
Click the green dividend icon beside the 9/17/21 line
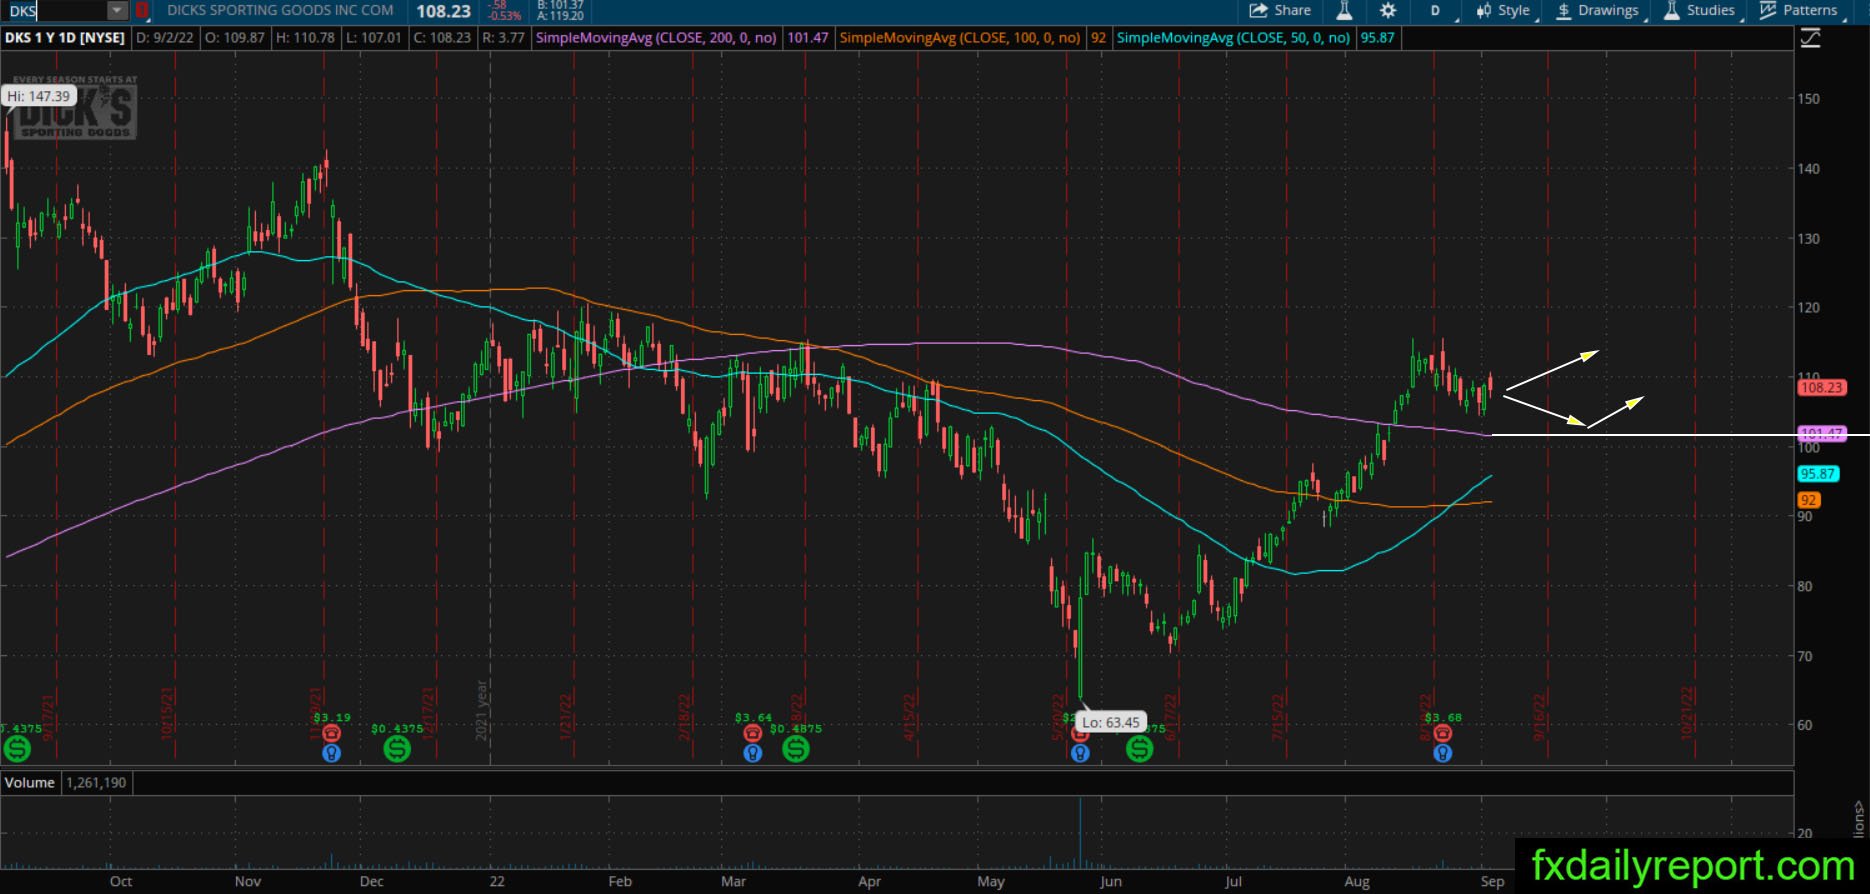(17, 748)
